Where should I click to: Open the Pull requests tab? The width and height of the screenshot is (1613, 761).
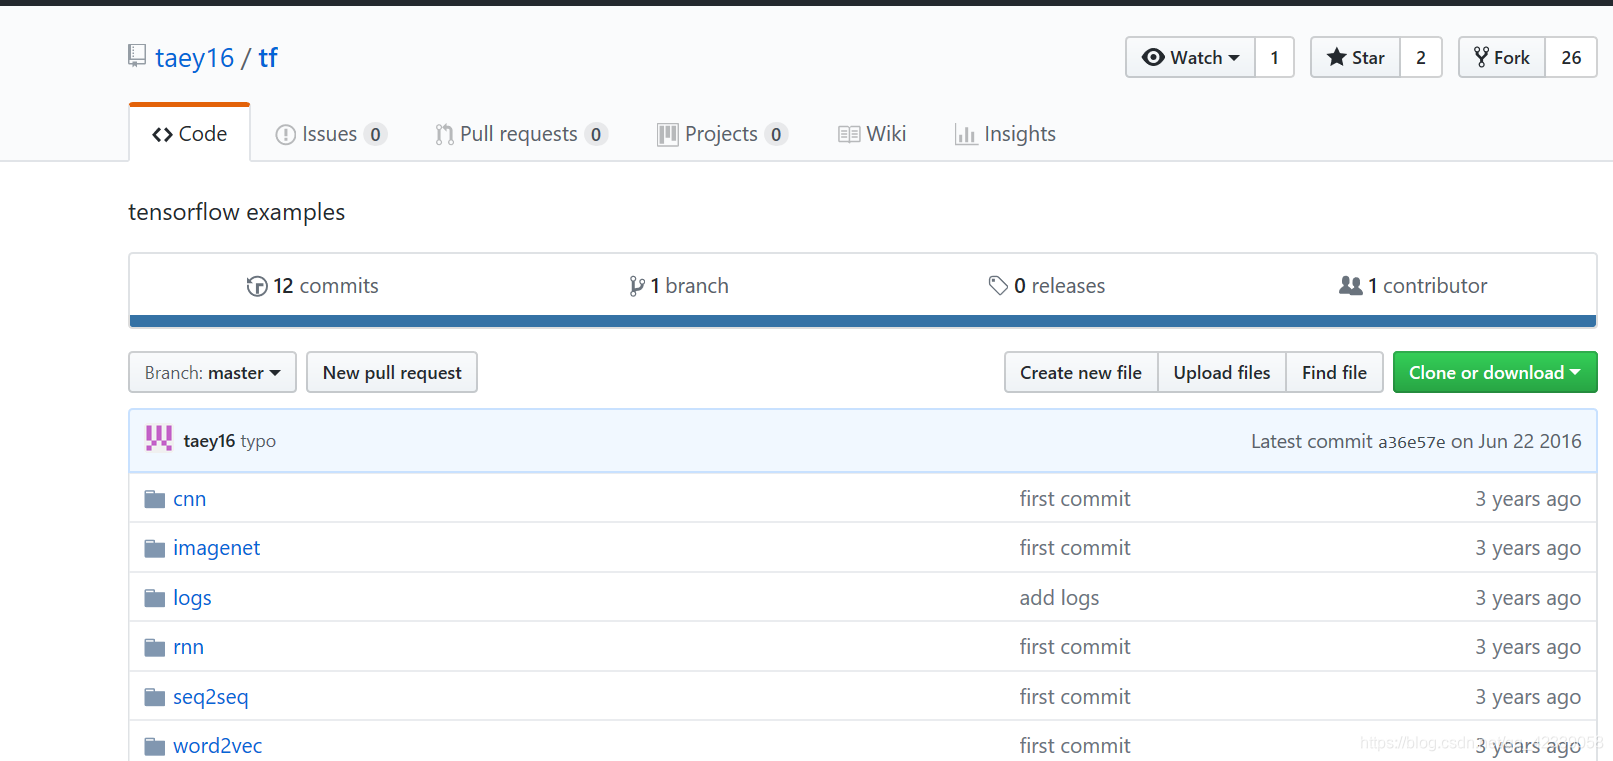(x=521, y=134)
